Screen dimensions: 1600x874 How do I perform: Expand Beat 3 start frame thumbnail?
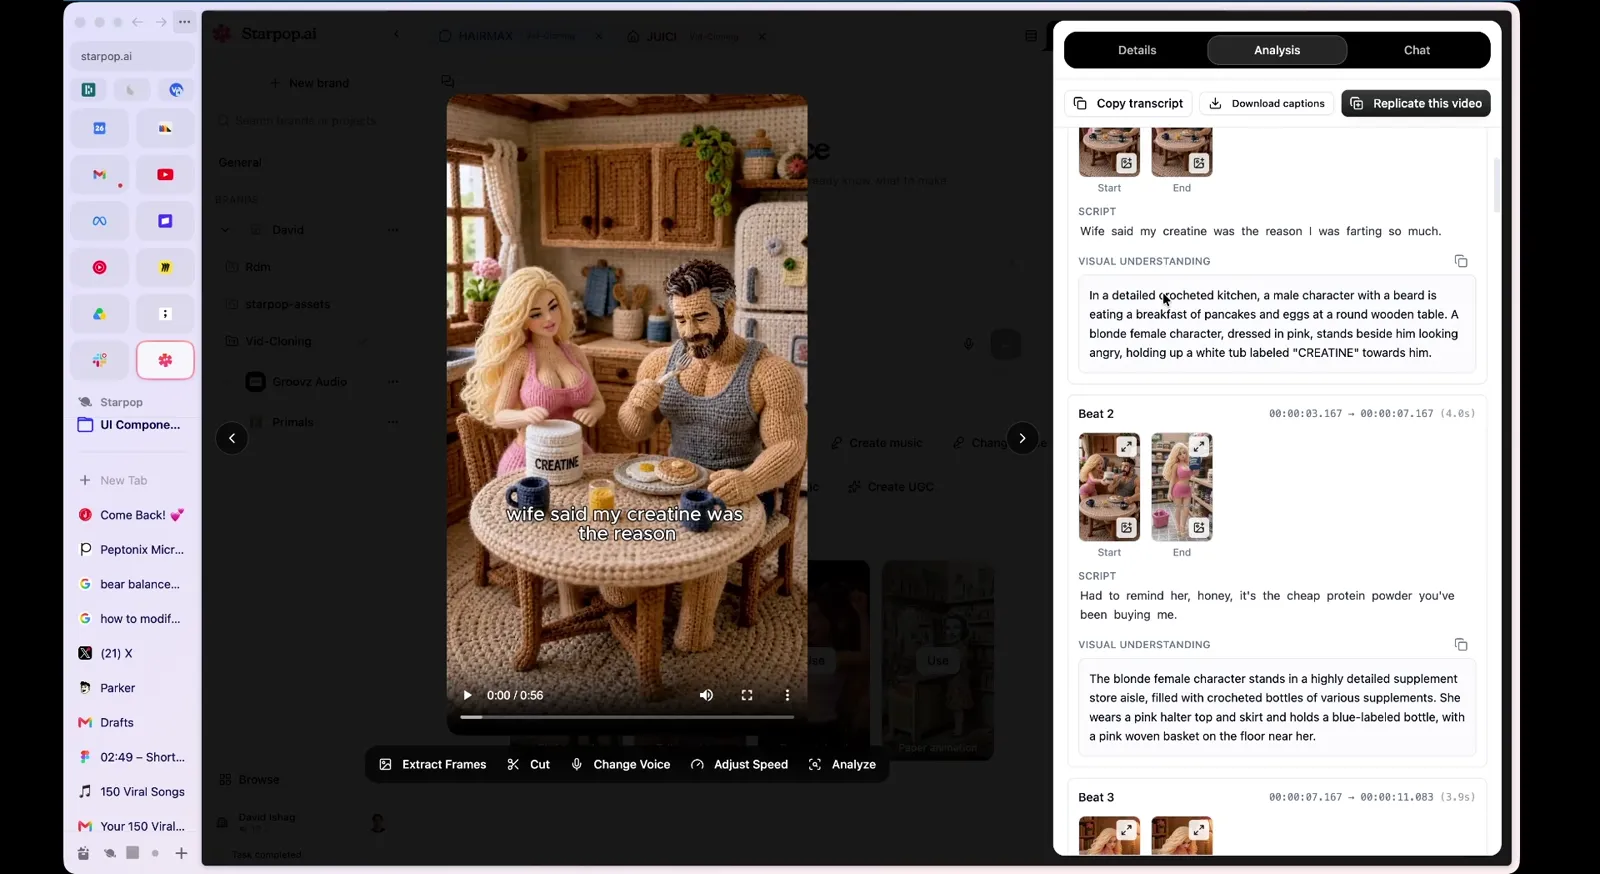coord(1127,830)
